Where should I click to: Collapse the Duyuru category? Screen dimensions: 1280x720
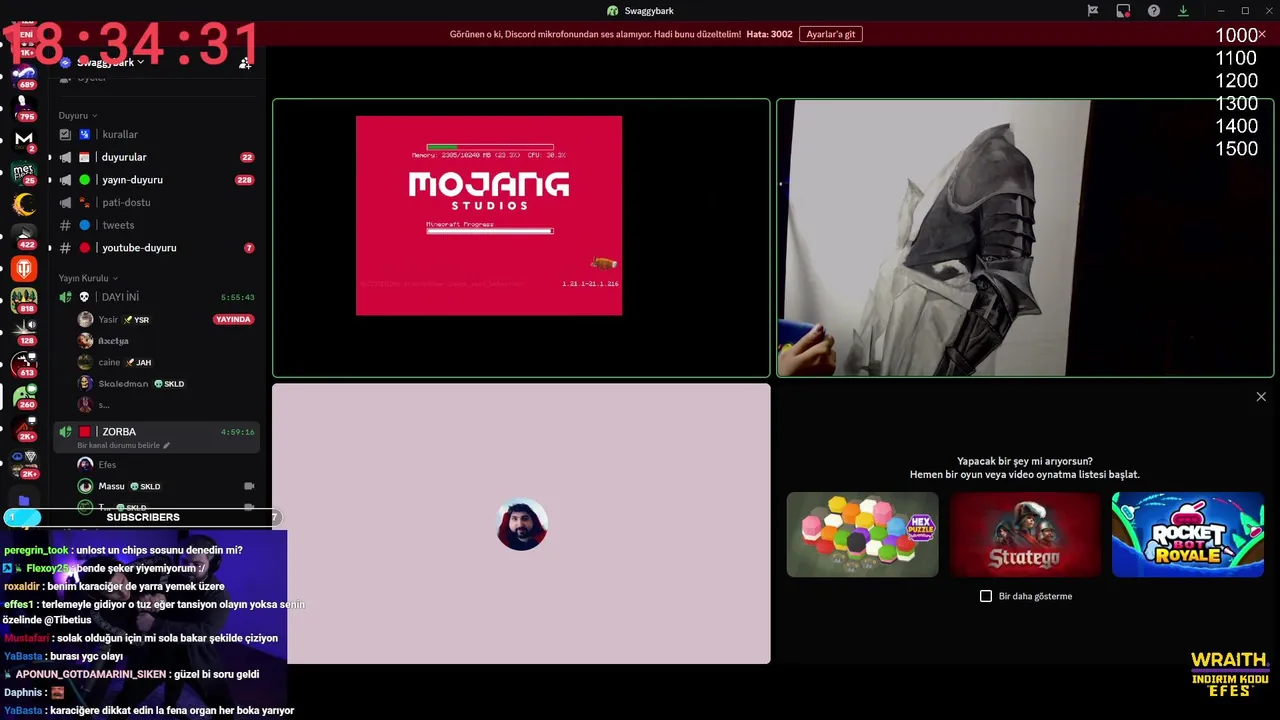pos(78,115)
